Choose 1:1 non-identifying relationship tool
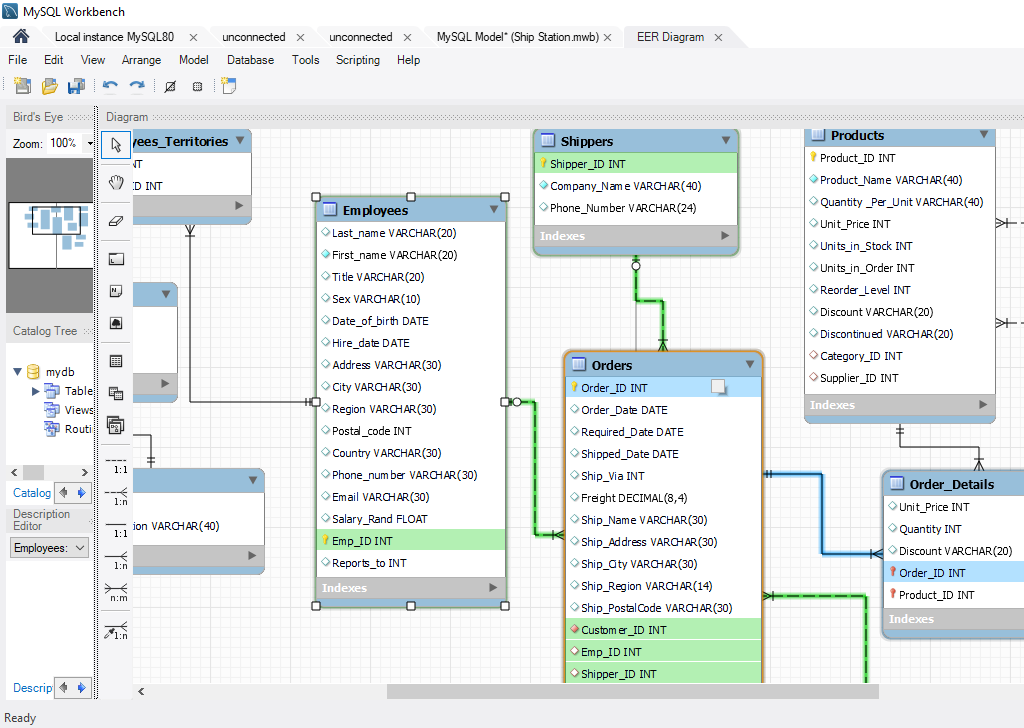Screen dimensions: 1024x728 (x=117, y=465)
